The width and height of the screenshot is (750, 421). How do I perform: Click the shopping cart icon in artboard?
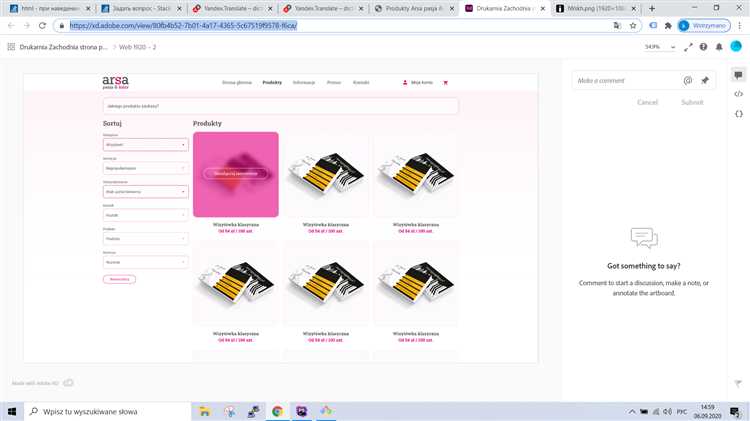(x=445, y=82)
